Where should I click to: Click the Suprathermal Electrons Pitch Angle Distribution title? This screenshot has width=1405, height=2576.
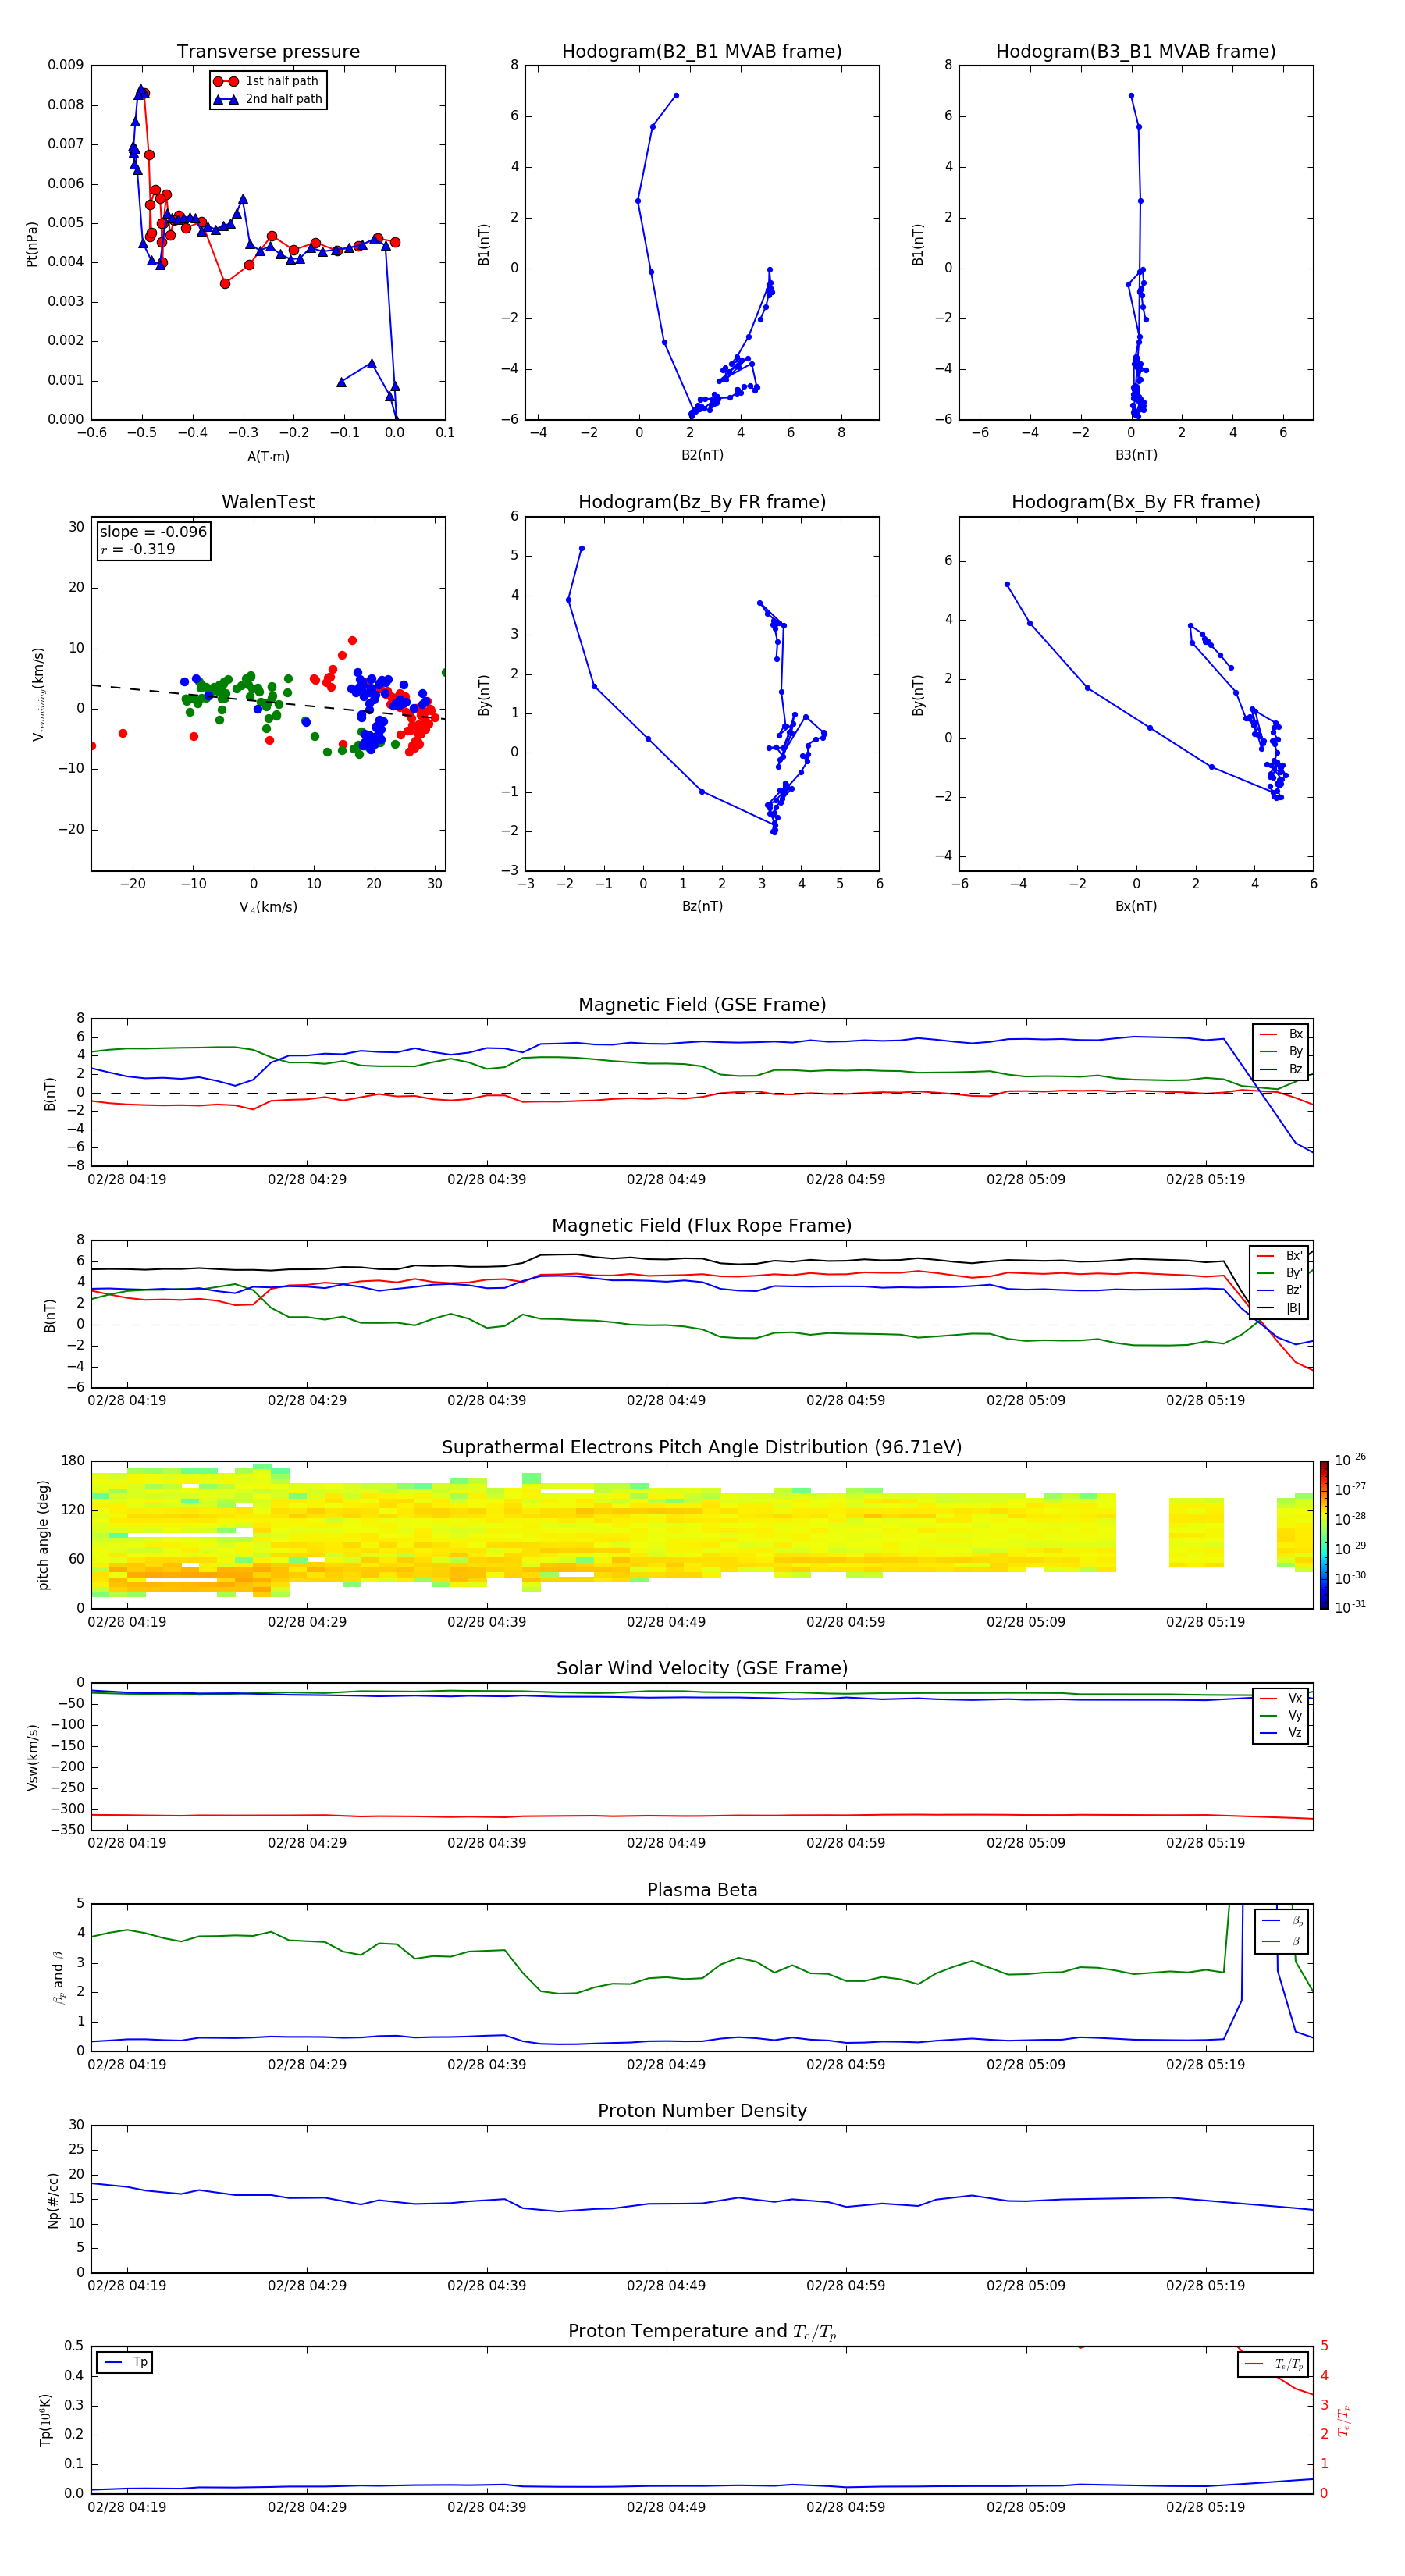pyautogui.click(x=702, y=1448)
